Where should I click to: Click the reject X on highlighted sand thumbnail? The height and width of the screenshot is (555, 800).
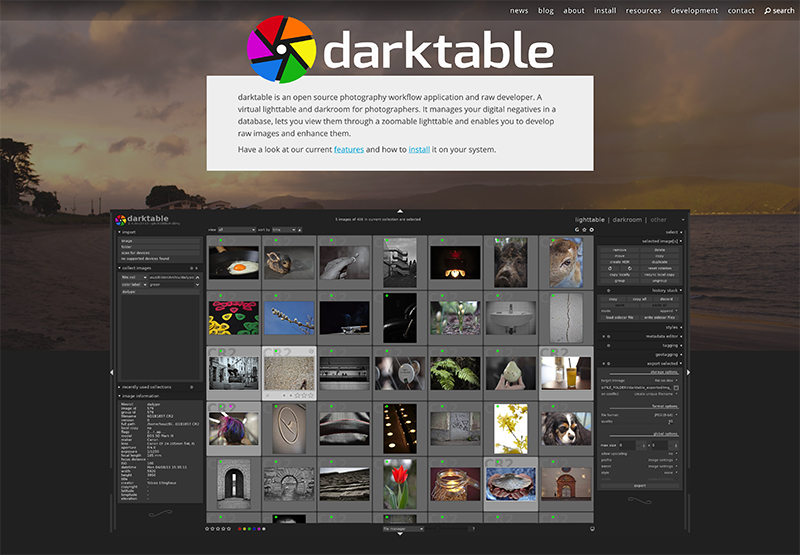(267, 395)
